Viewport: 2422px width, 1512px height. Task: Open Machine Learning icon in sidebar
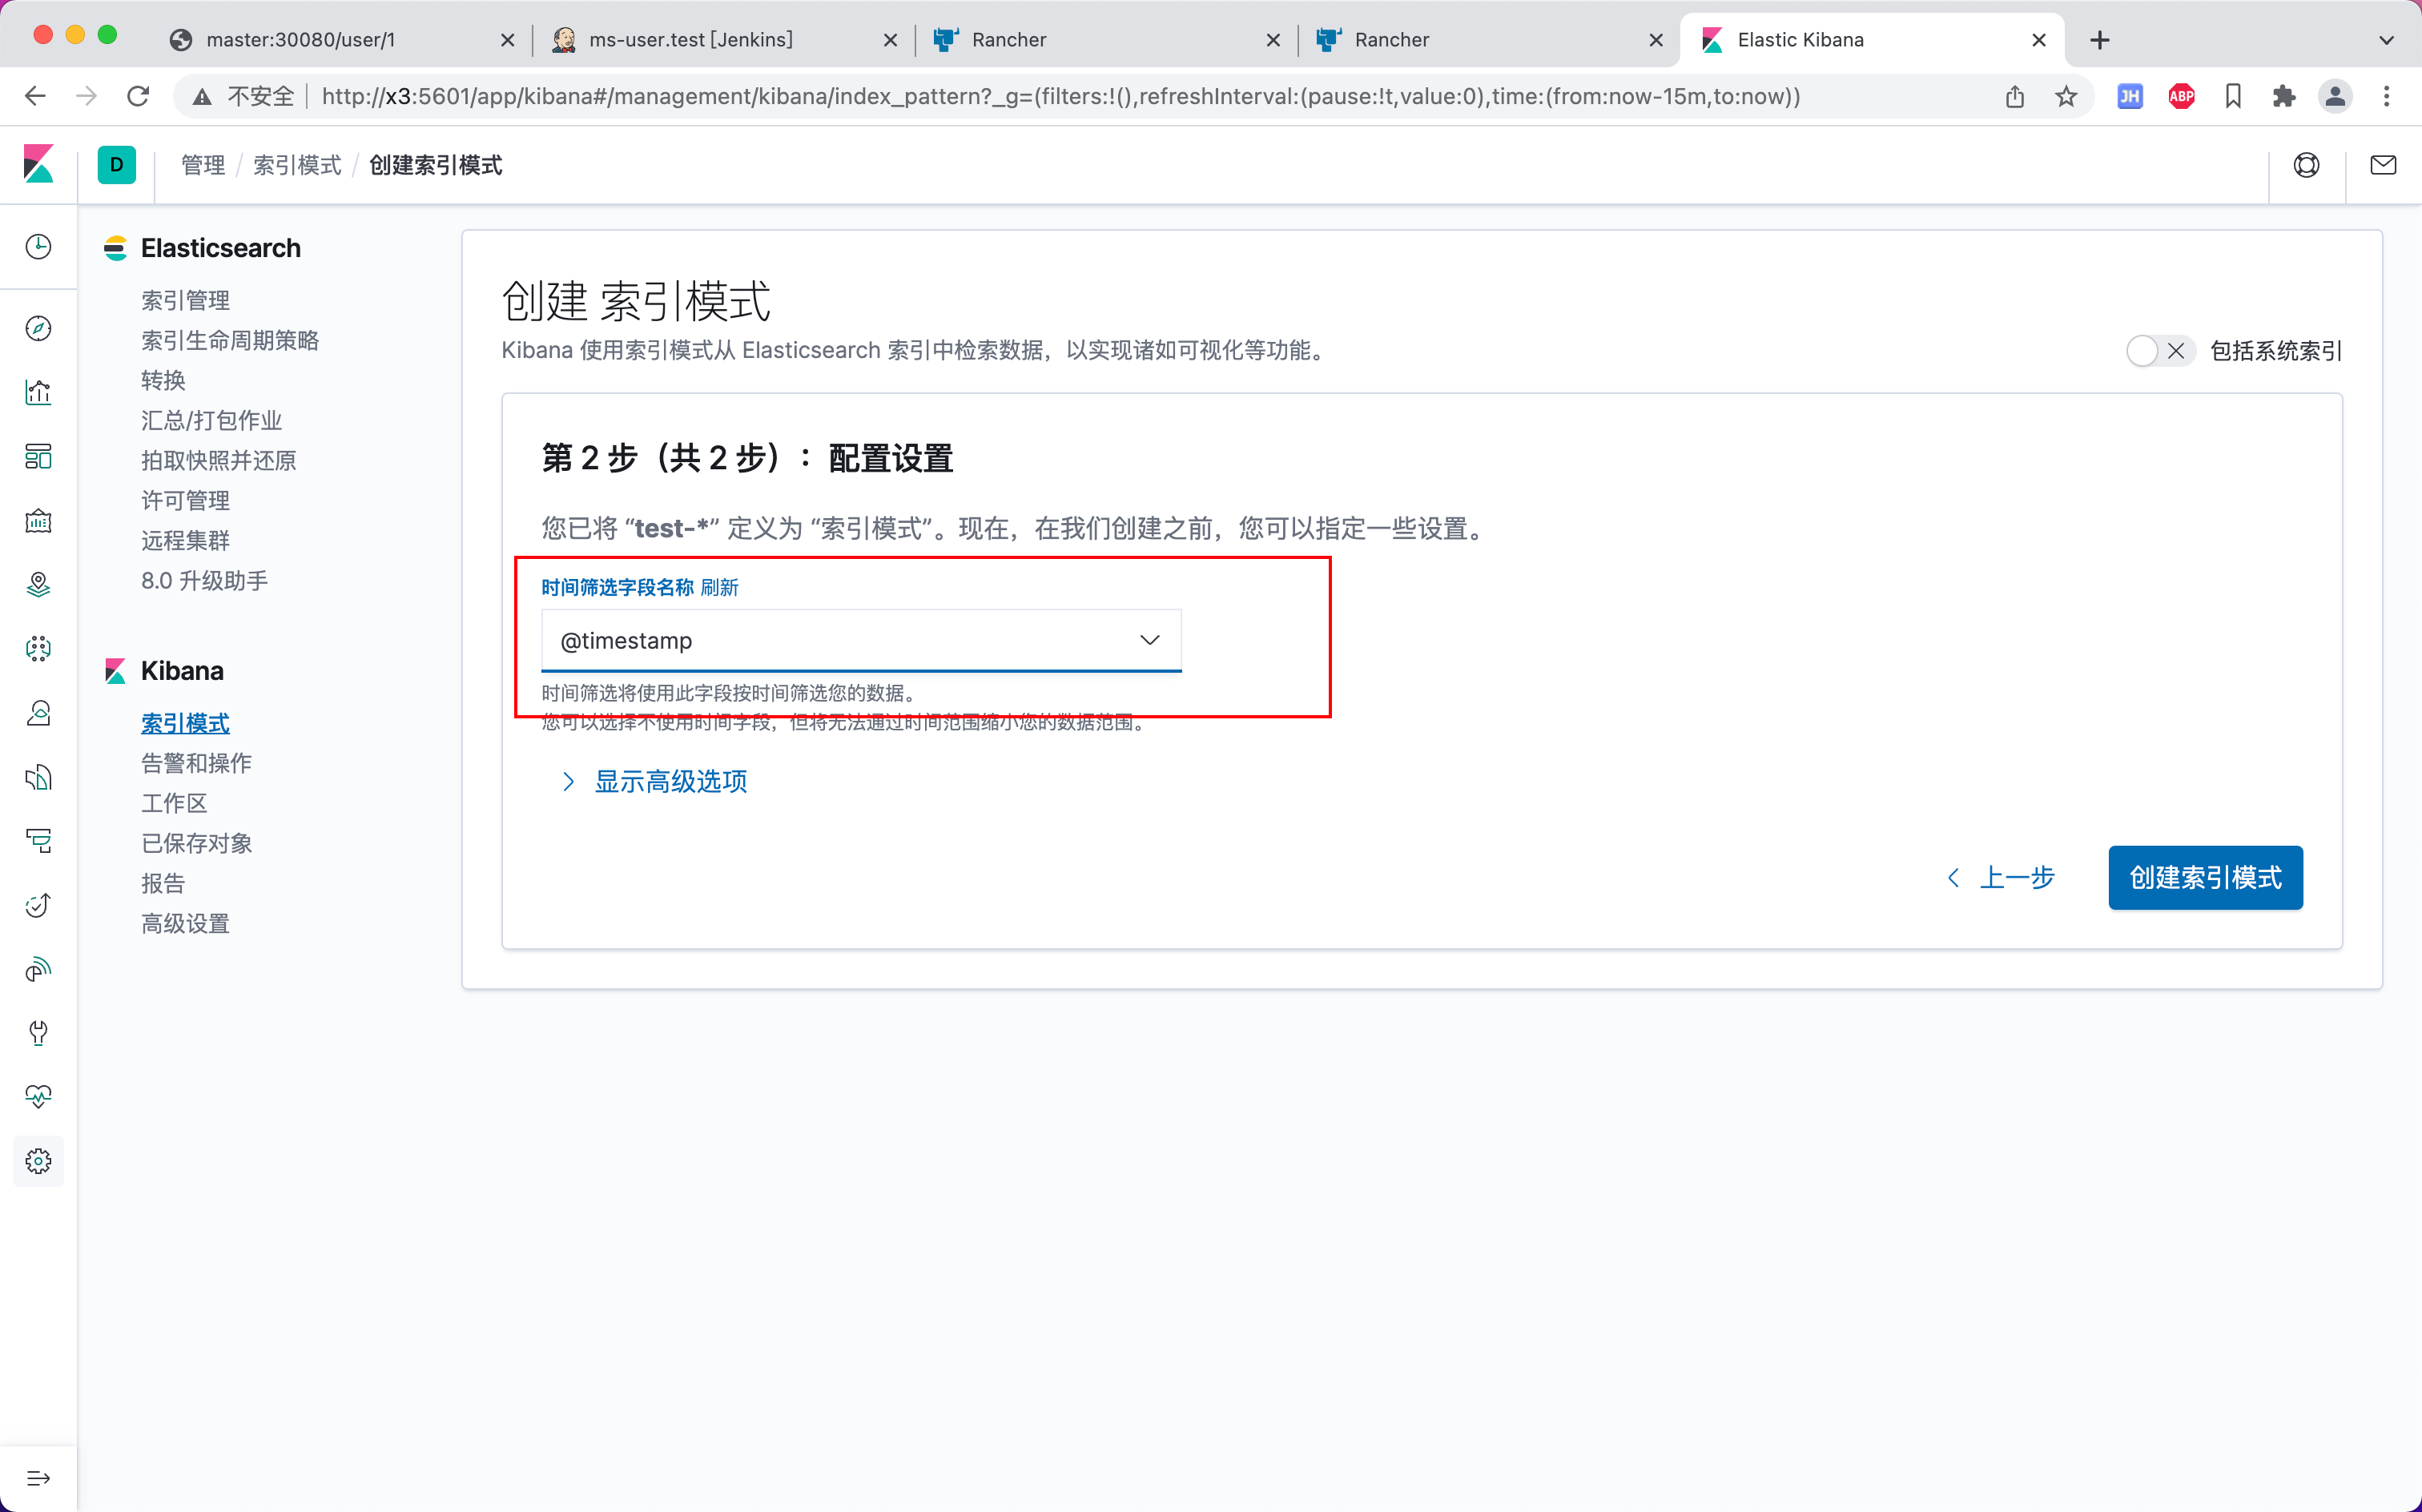pos(38,648)
